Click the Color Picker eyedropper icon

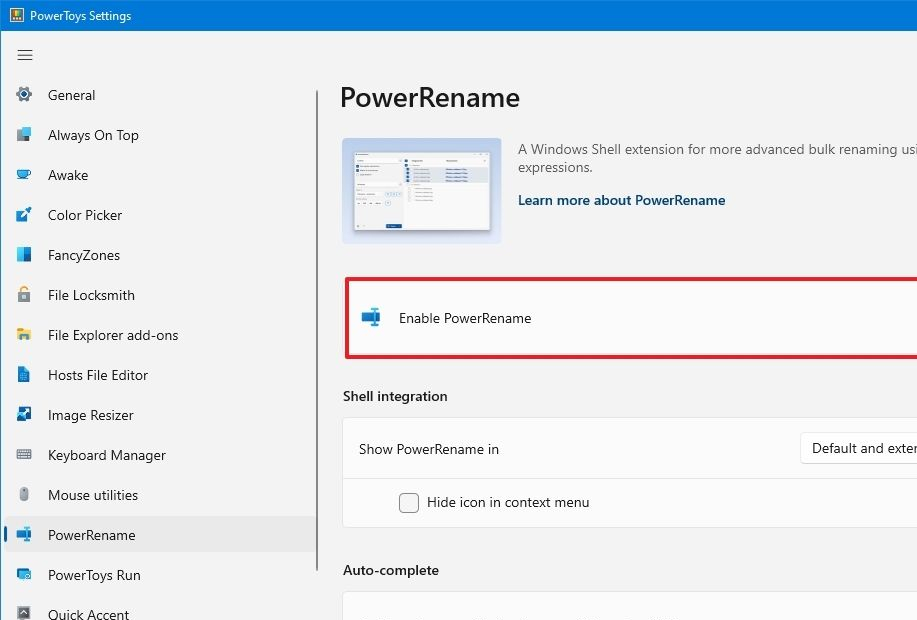24,215
